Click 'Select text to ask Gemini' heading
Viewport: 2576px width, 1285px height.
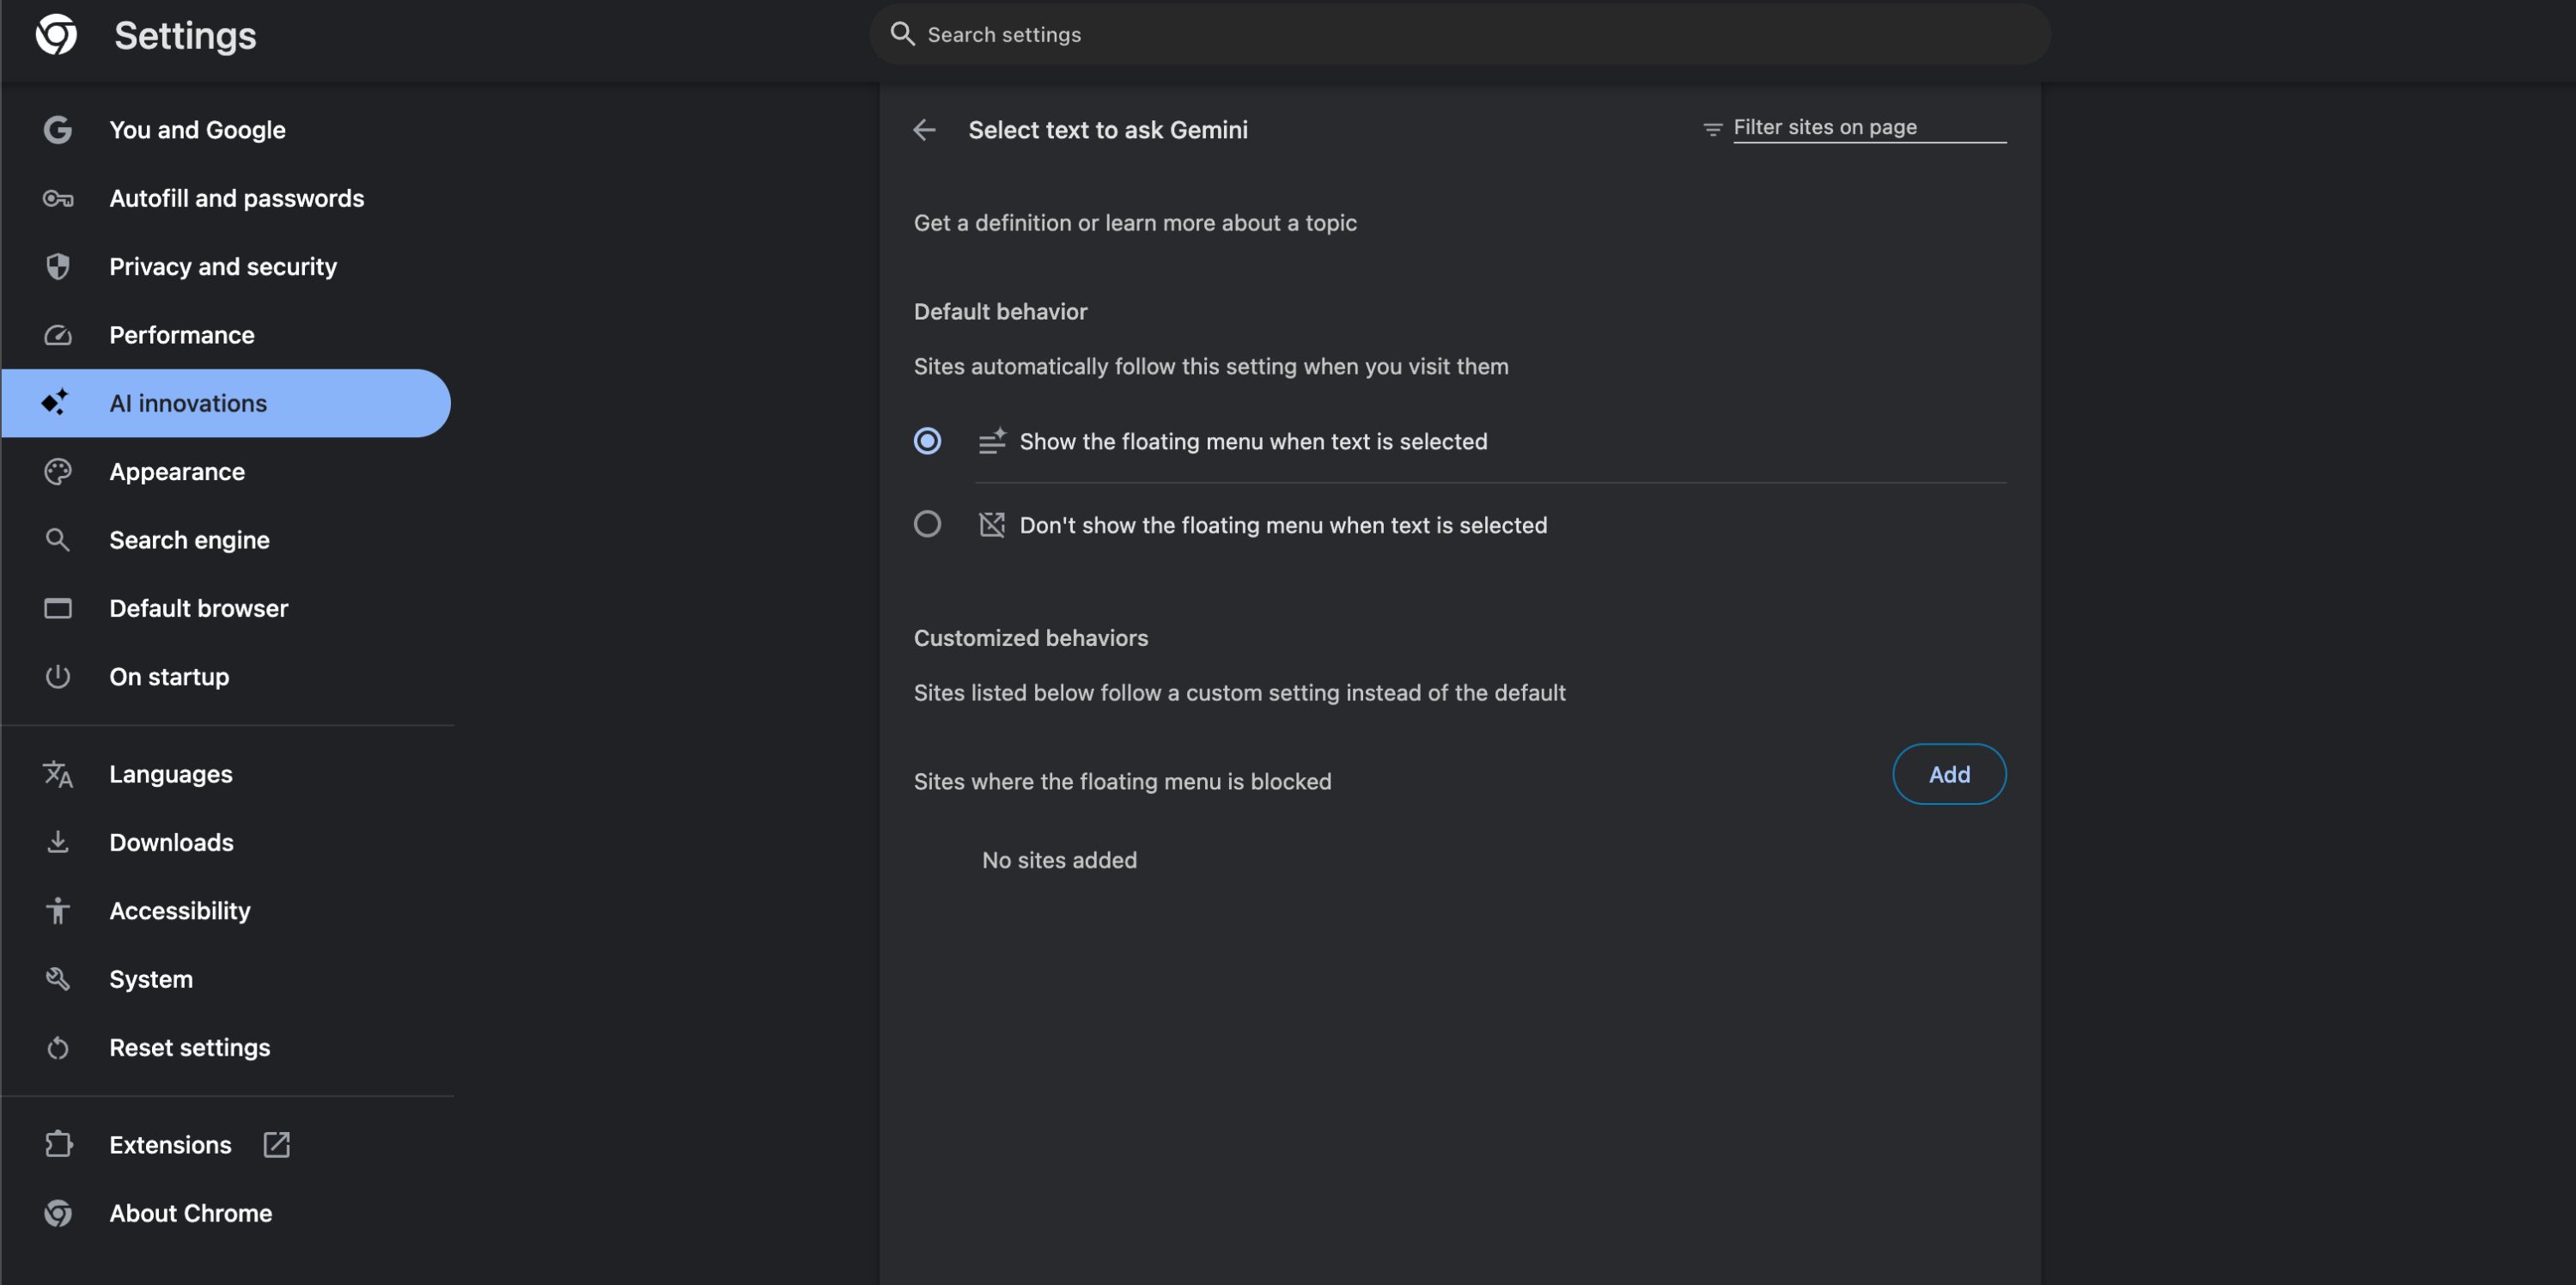pyautogui.click(x=1108, y=130)
